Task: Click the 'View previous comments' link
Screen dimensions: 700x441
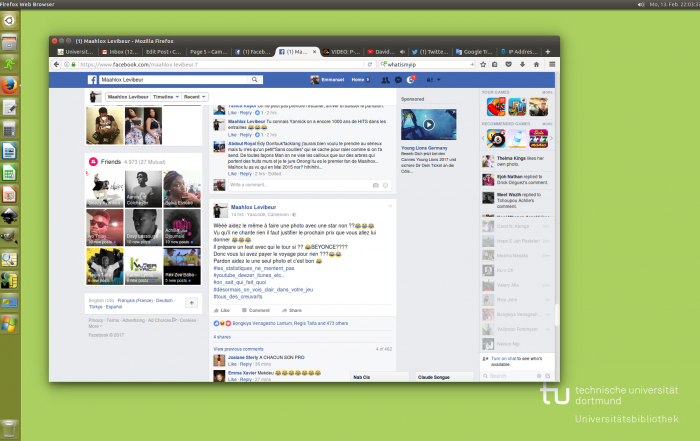Action: pyautogui.click(x=237, y=348)
